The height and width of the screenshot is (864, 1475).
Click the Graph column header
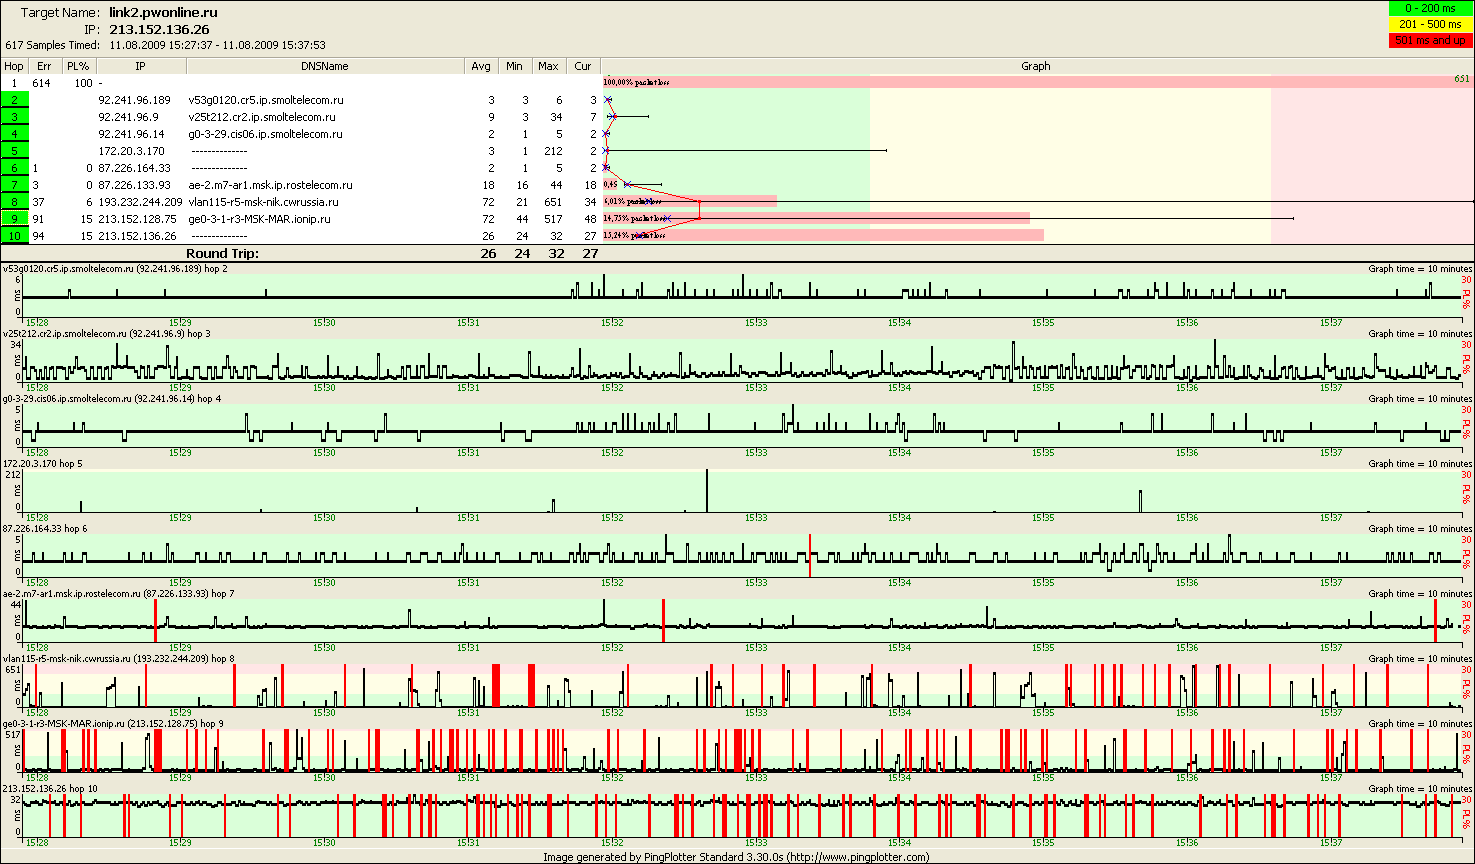(1036, 66)
